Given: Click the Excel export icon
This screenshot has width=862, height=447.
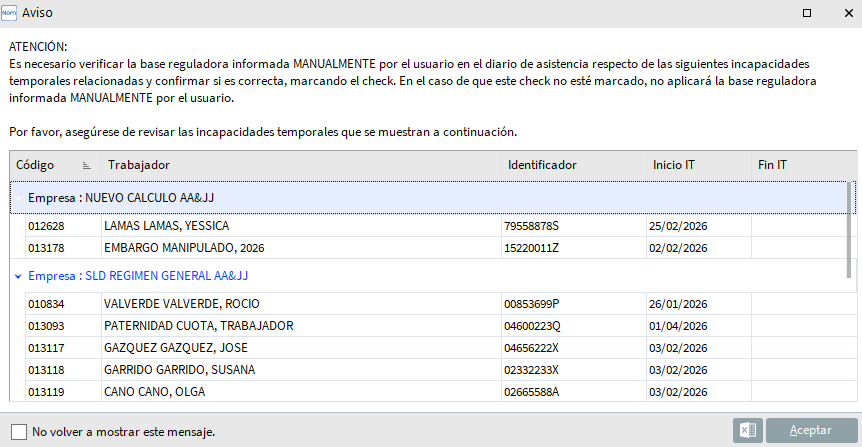Looking at the screenshot, I should tap(746, 430).
